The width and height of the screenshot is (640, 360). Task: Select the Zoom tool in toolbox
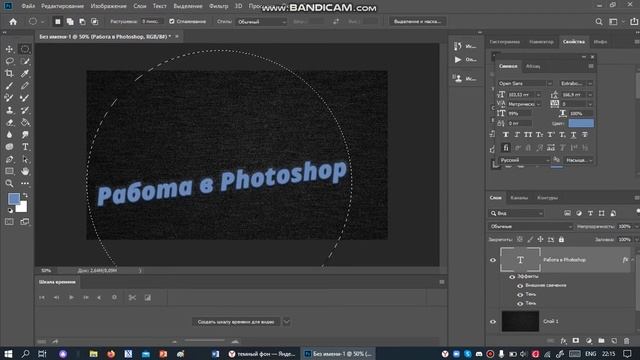[9, 184]
